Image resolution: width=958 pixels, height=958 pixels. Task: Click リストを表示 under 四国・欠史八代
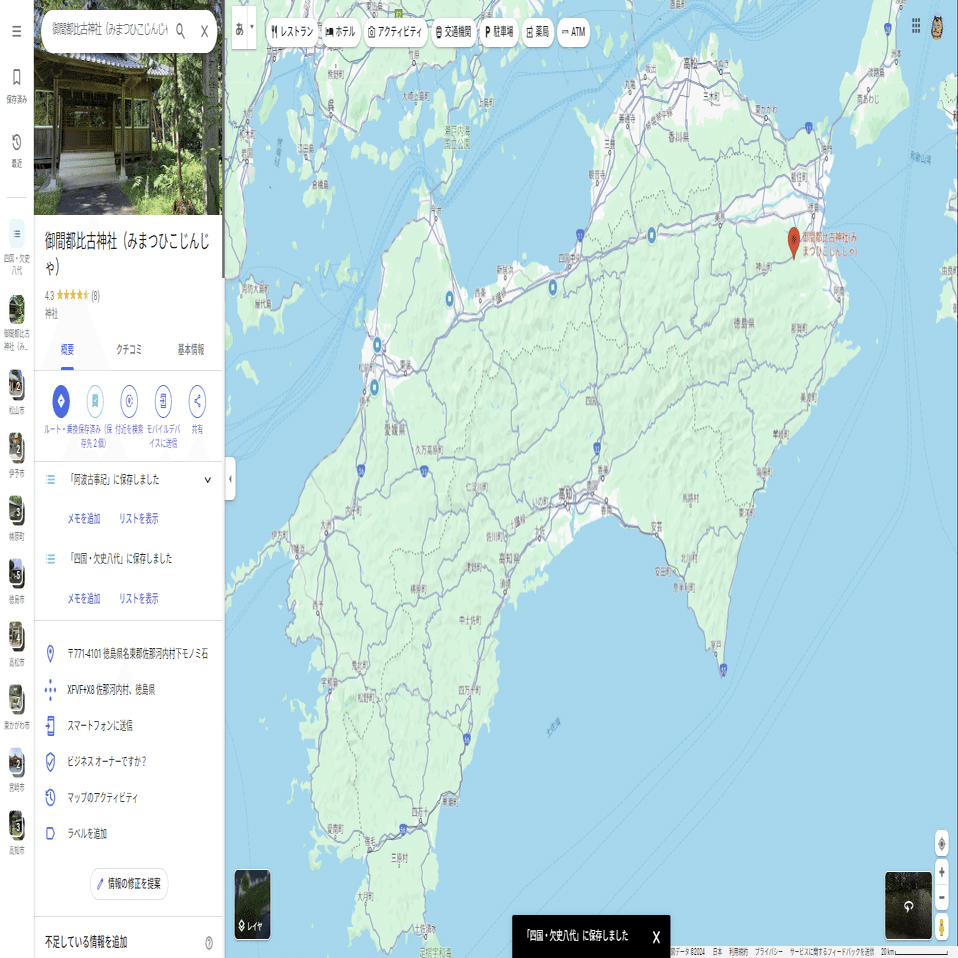pyautogui.click(x=139, y=599)
